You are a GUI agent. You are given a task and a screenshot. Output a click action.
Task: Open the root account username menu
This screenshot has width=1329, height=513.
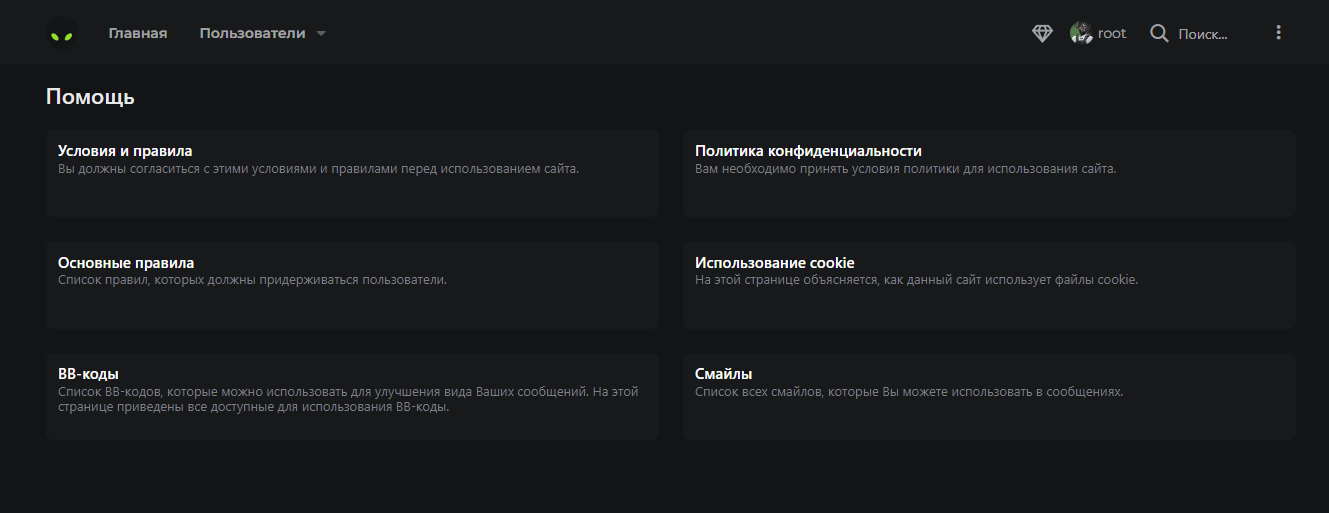coord(1111,33)
